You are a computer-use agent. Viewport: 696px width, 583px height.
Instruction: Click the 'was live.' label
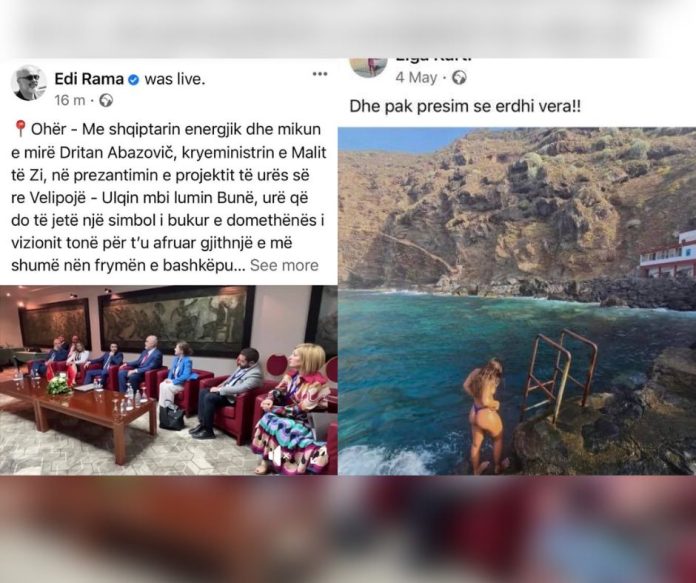[175, 79]
